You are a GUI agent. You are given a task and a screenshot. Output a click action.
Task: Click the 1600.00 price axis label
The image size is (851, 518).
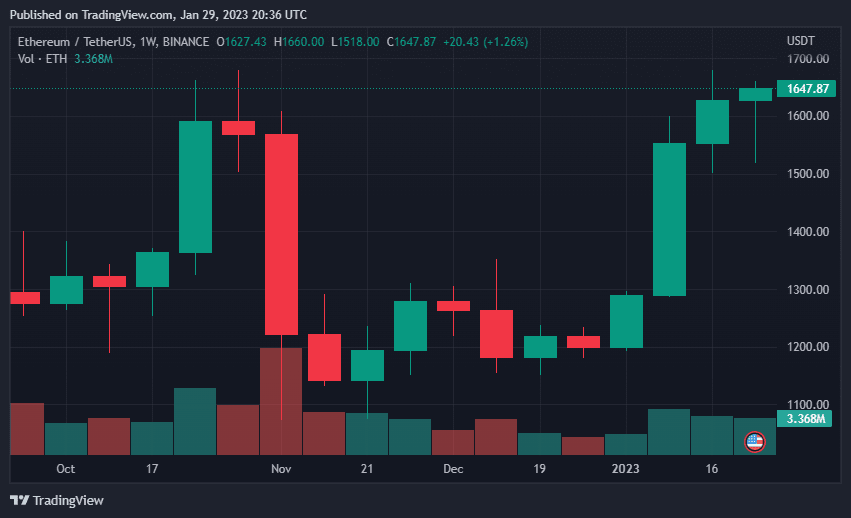click(x=808, y=116)
